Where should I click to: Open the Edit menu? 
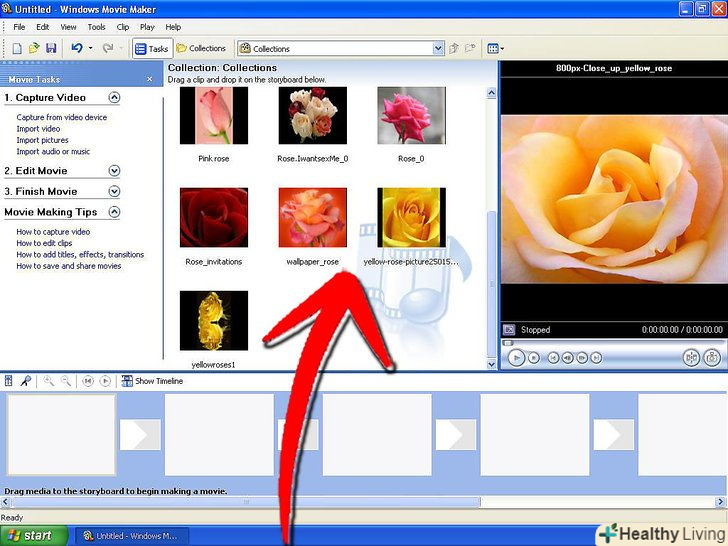[x=43, y=27]
